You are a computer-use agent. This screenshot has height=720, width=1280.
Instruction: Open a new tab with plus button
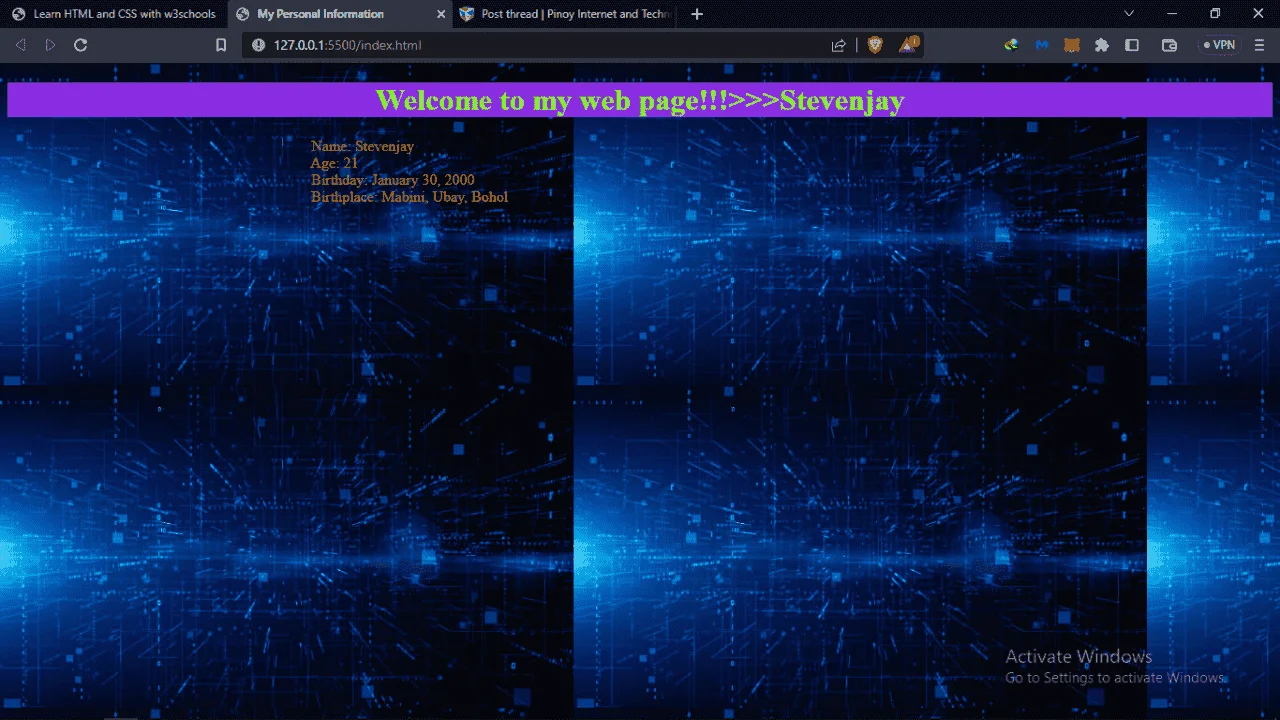697,14
